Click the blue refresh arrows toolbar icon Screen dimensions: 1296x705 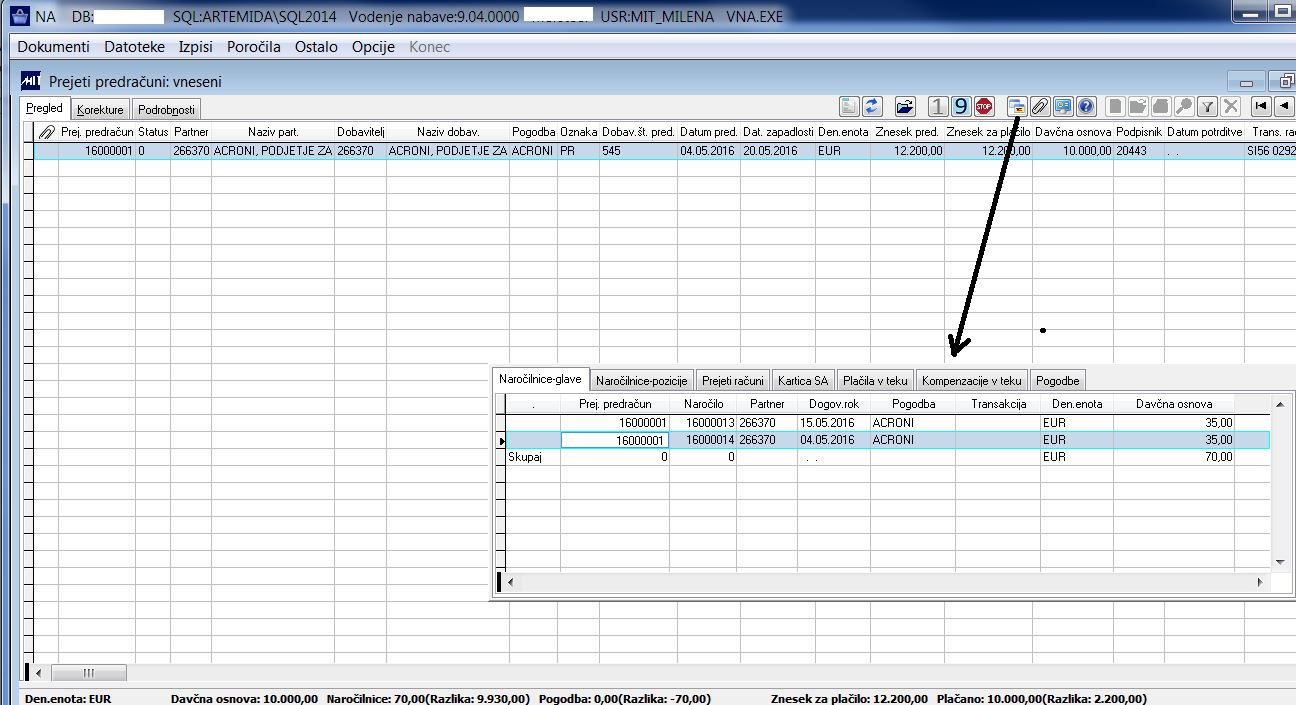pyautogui.click(x=872, y=106)
